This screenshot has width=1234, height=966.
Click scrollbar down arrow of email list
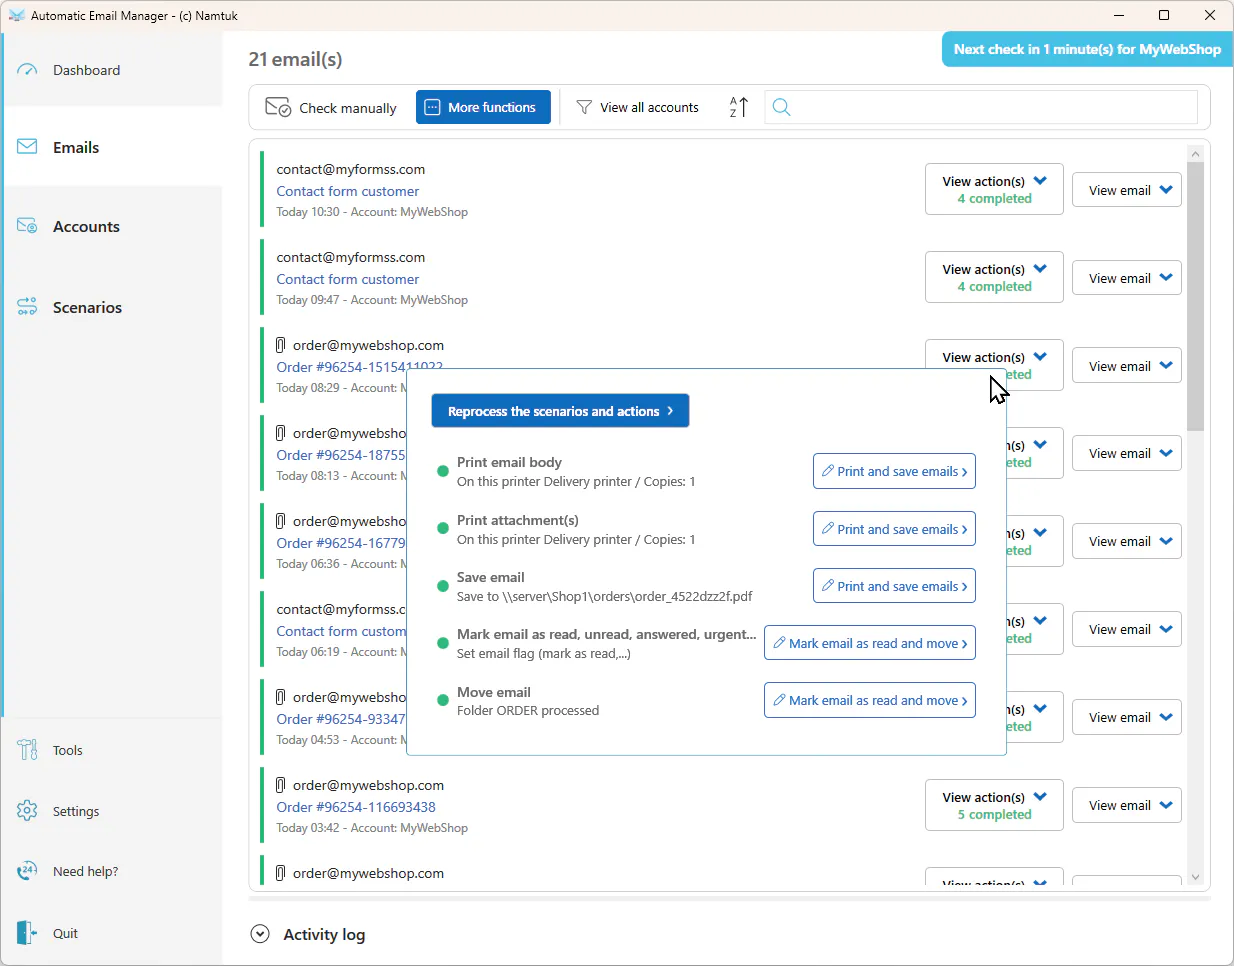point(1195,877)
